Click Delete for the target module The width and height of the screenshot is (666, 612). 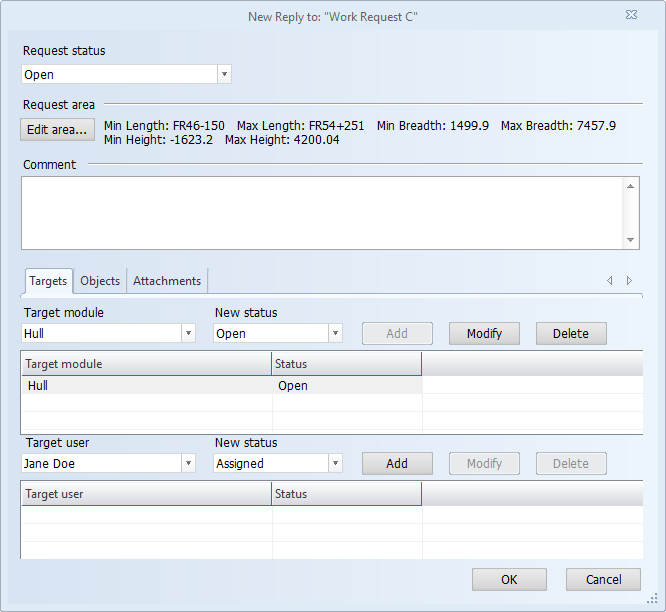[x=571, y=334]
